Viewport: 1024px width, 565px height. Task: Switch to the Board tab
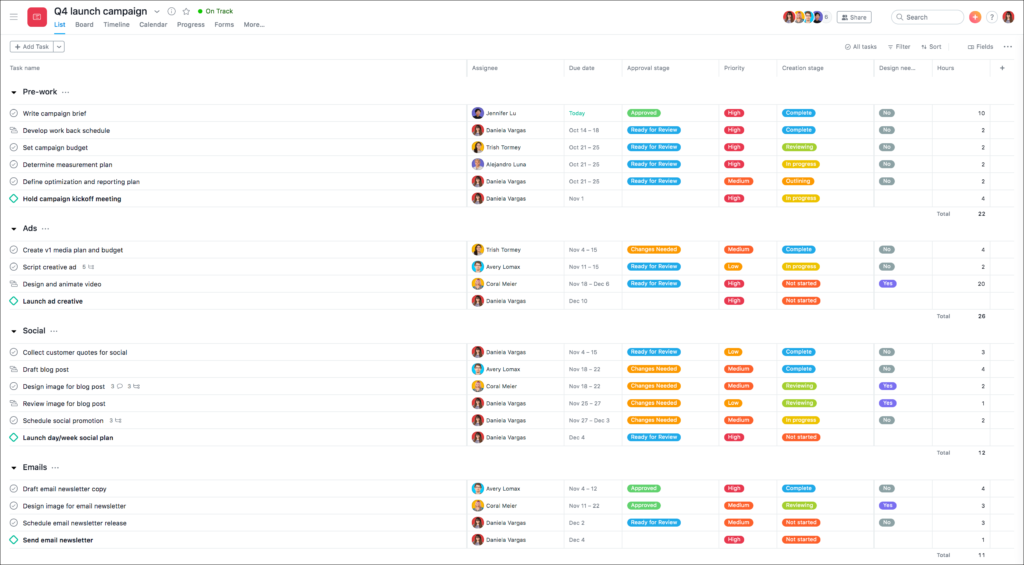coord(84,25)
